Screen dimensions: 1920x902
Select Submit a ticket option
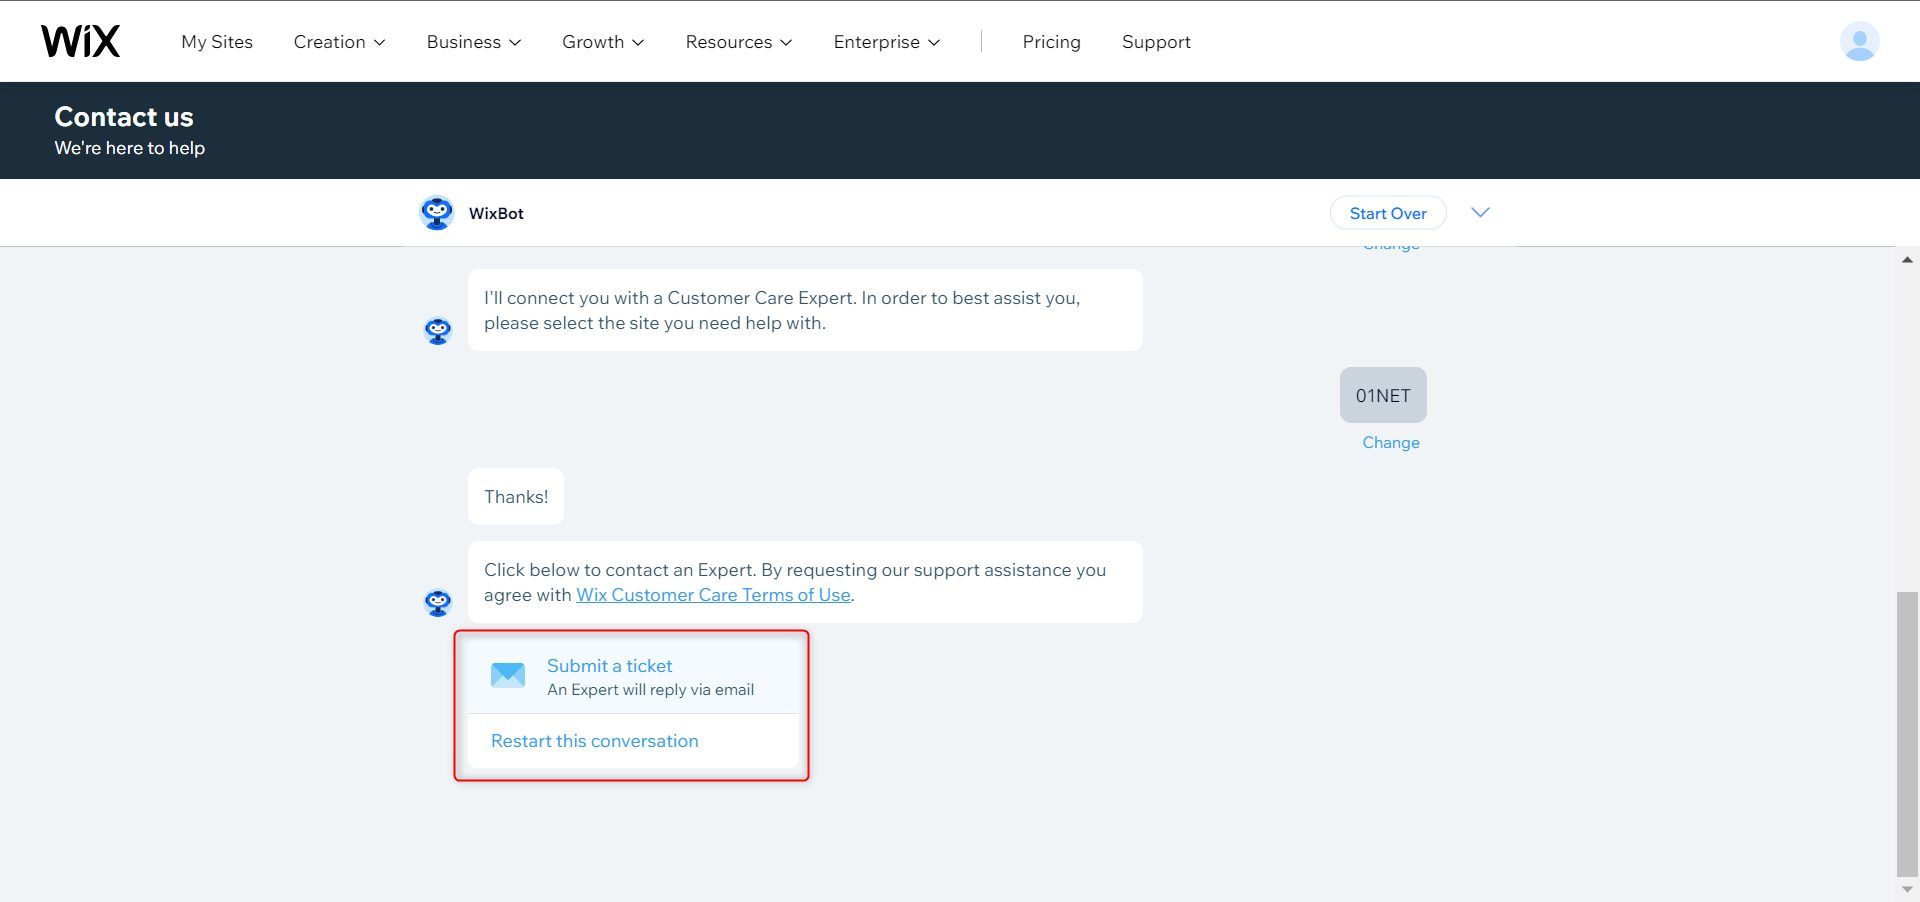(634, 676)
